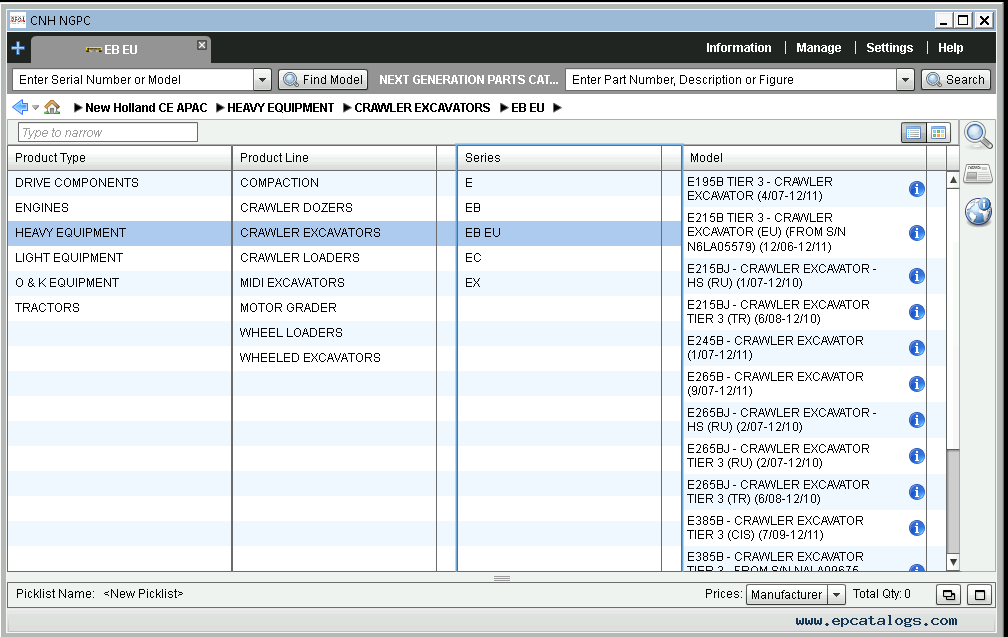
Task: Select the EC series
Action: pos(559,258)
